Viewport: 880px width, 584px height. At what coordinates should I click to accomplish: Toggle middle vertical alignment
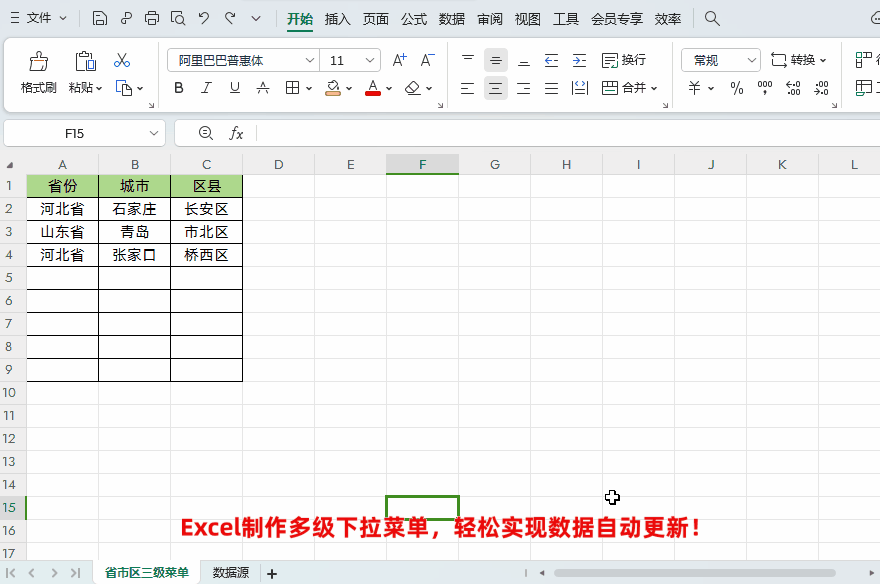coord(496,60)
